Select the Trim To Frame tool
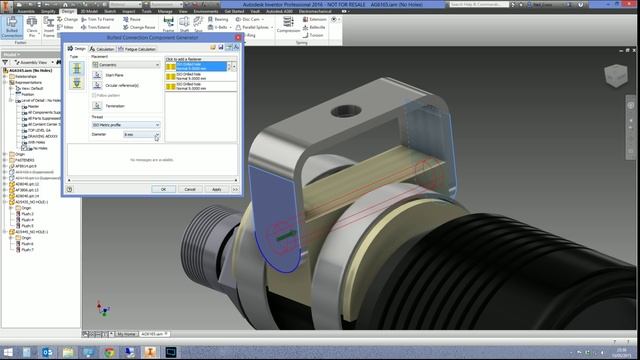The width and height of the screenshot is (640, 360). [x=98, y=19]
